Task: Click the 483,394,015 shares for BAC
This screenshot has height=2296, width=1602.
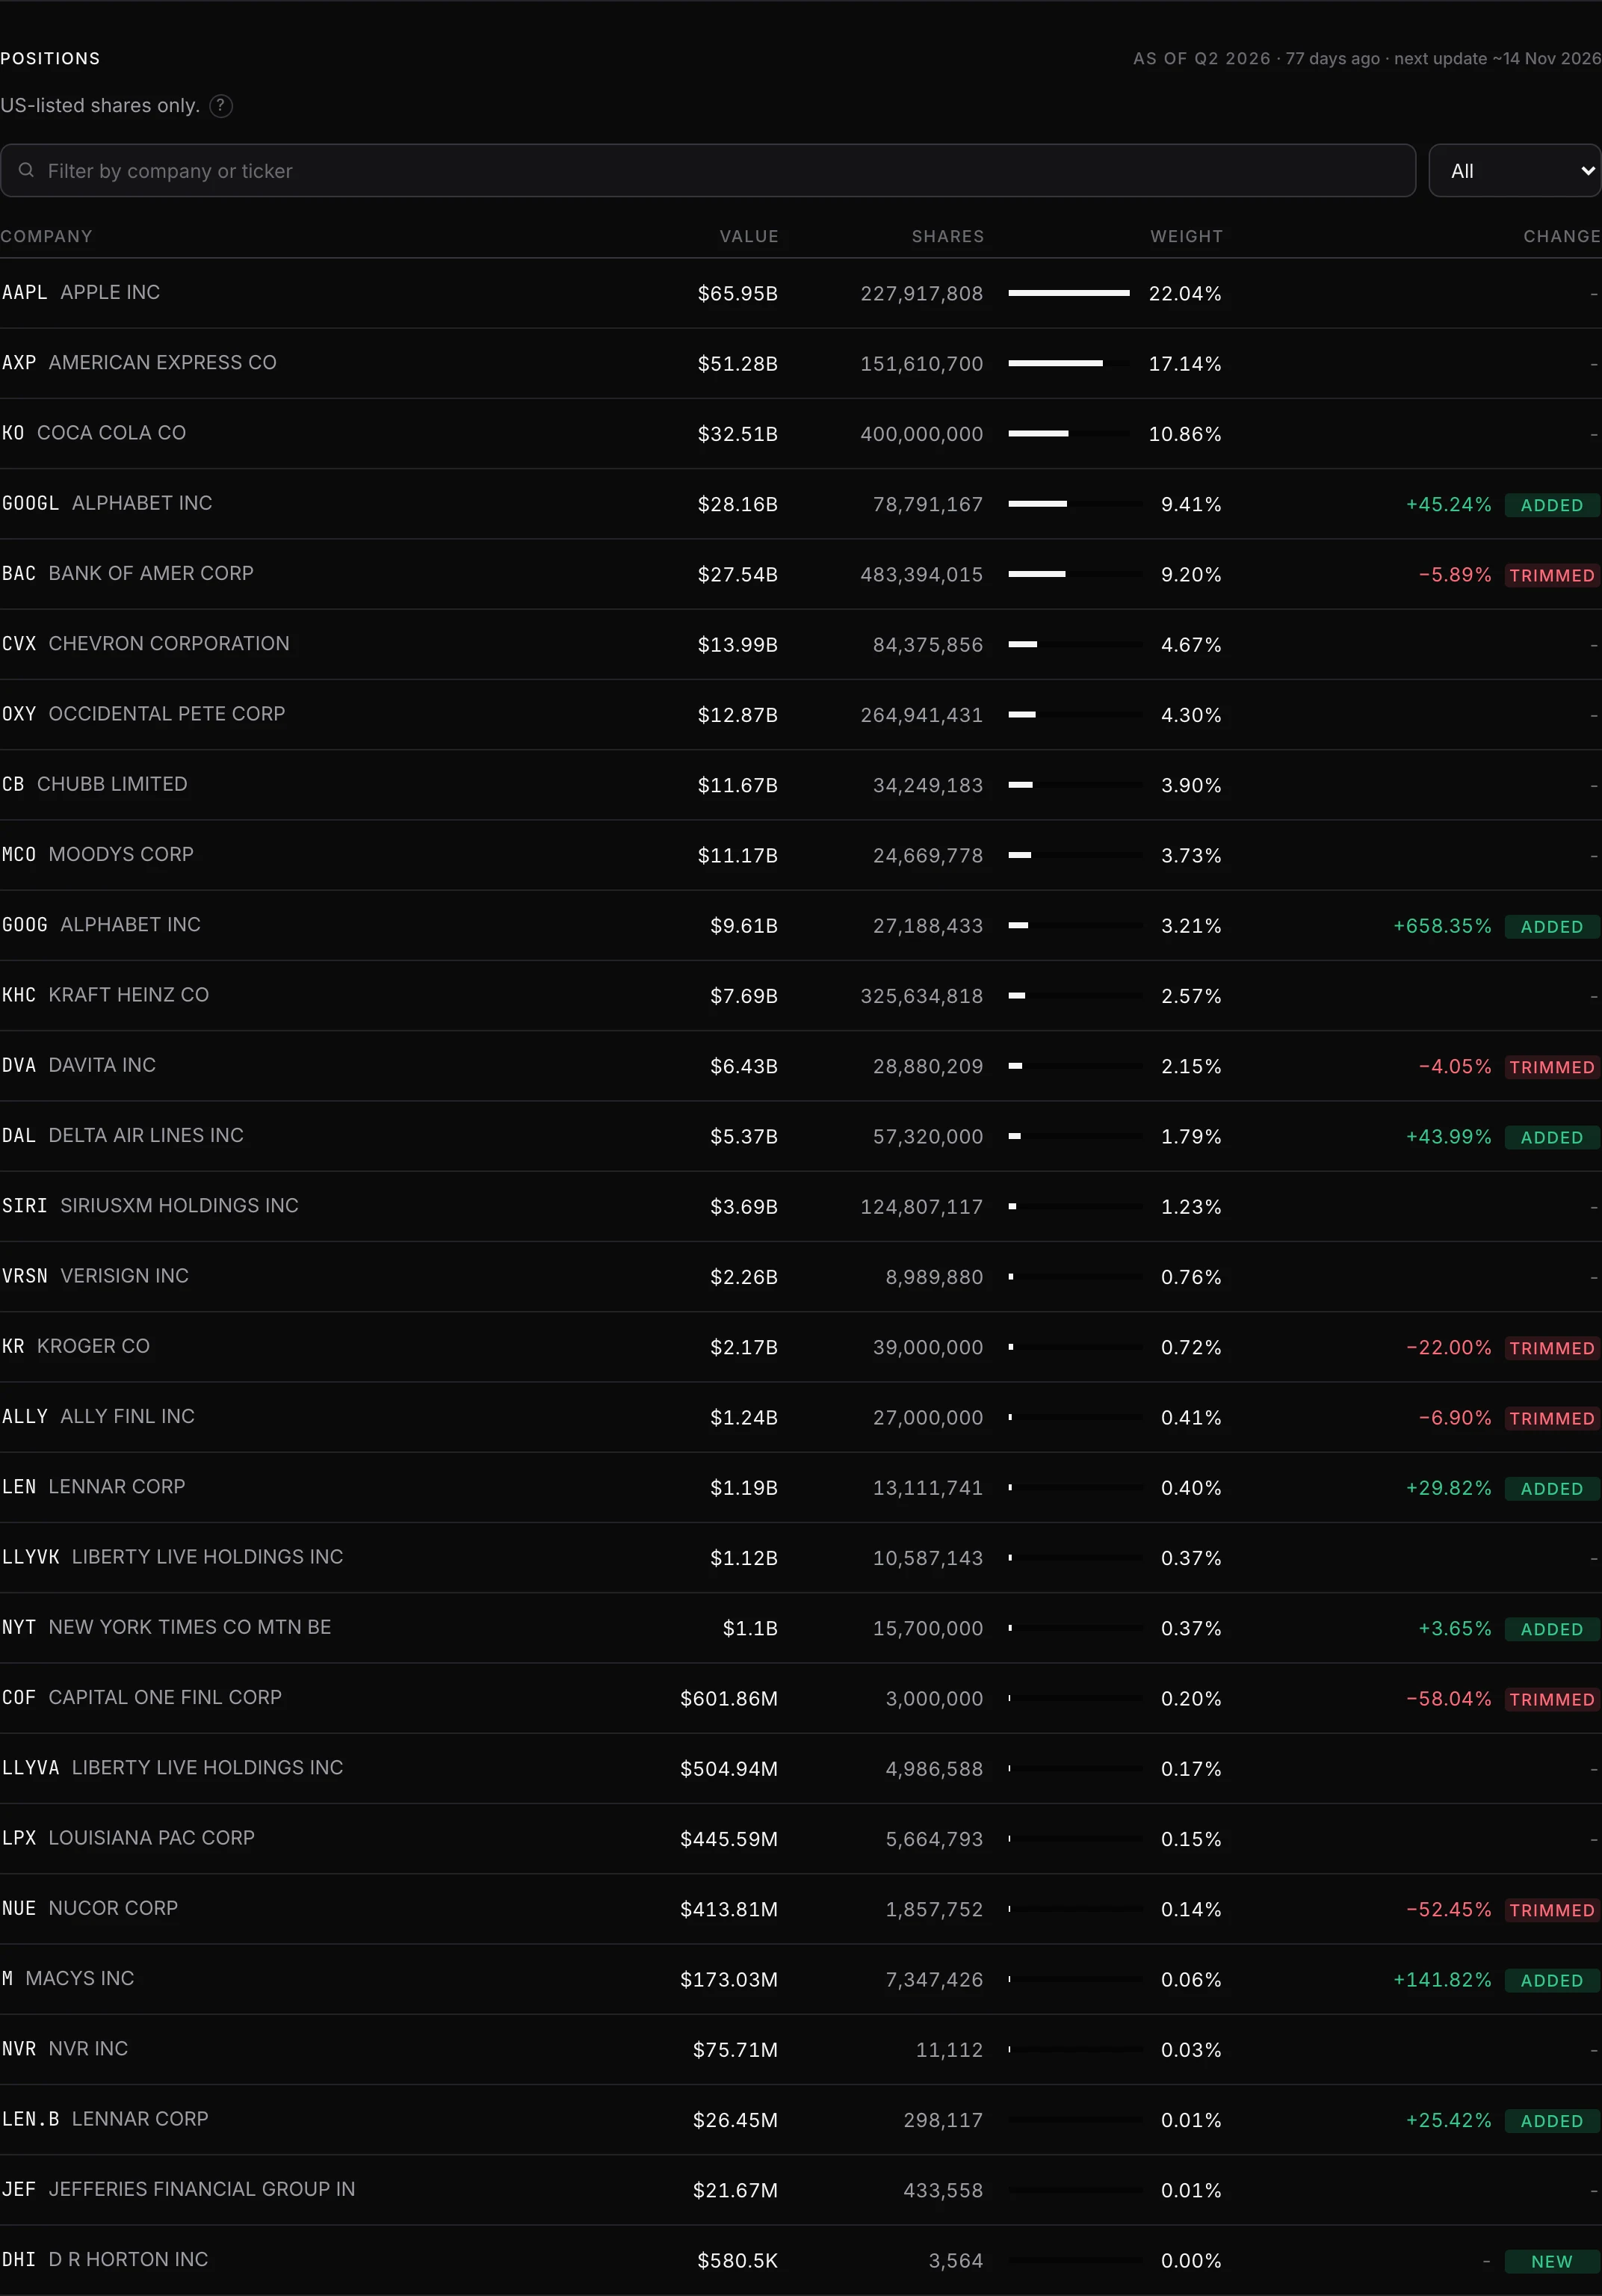Action: [x=922, y=575]
